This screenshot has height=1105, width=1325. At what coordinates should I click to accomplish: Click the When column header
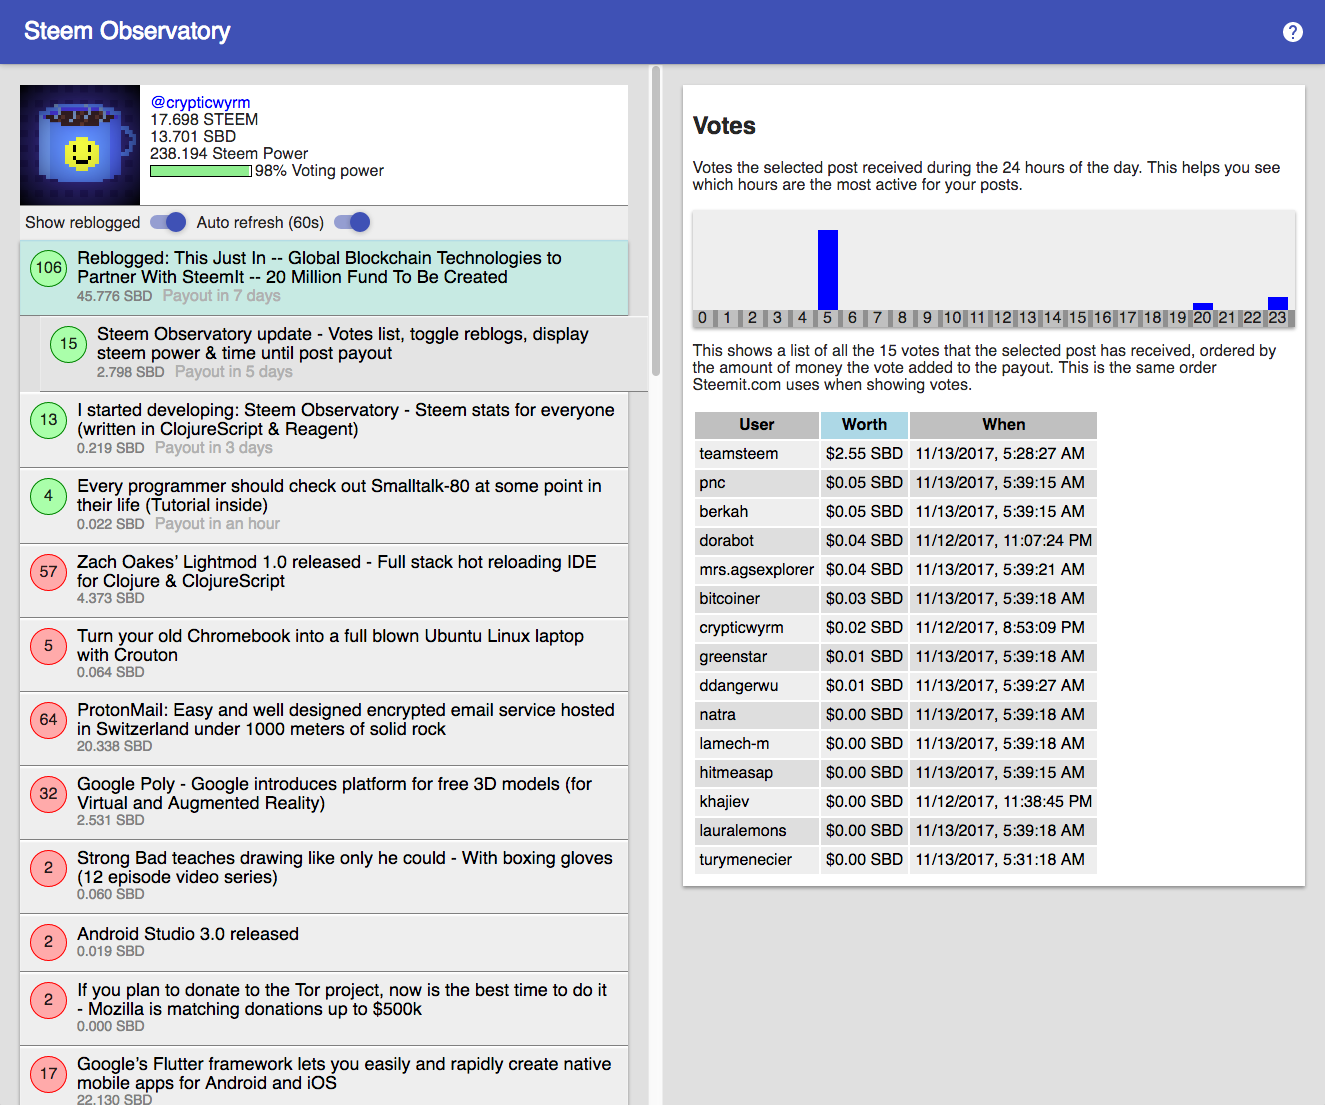point(1003,425)
